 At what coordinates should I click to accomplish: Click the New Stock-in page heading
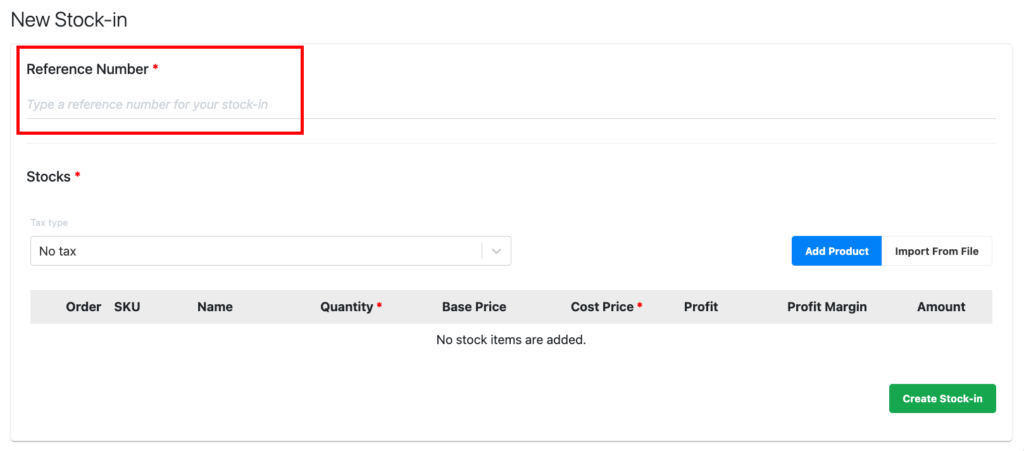click(x=69, y=19)
